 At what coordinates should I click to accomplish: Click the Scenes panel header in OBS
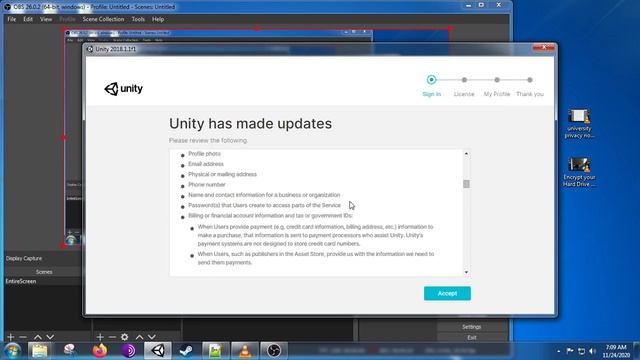click(44, 272)
